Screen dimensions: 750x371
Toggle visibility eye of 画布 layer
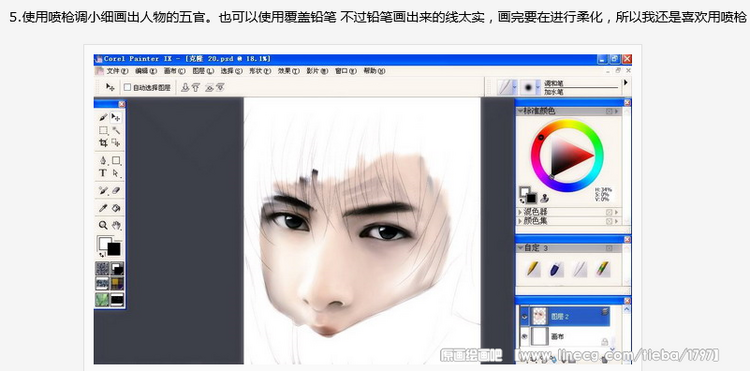pos(524,336)
